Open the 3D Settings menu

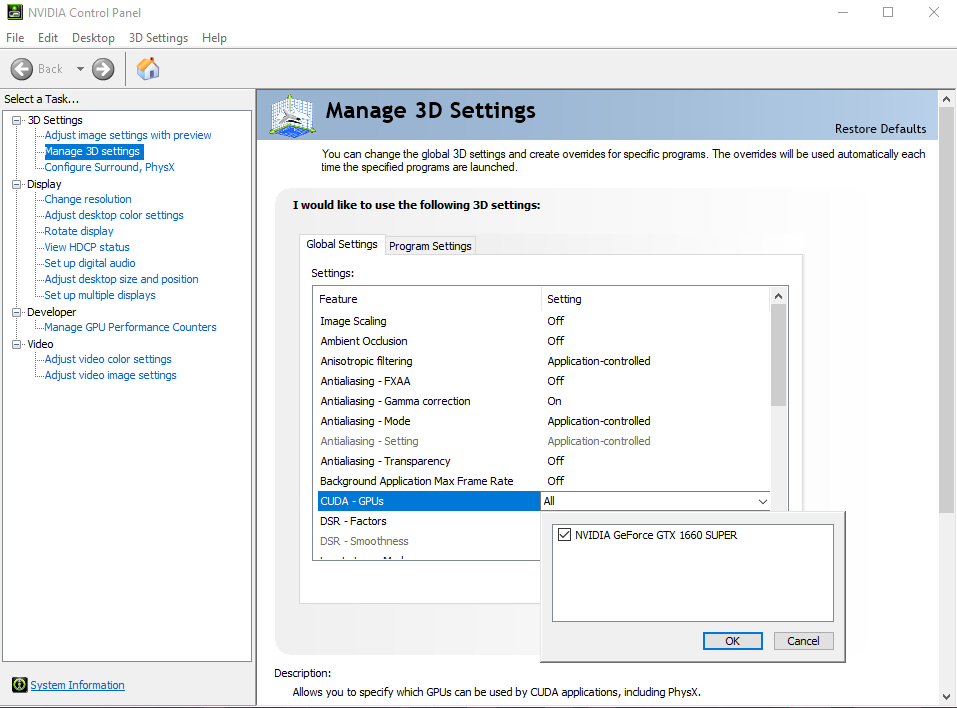point(158,38)
